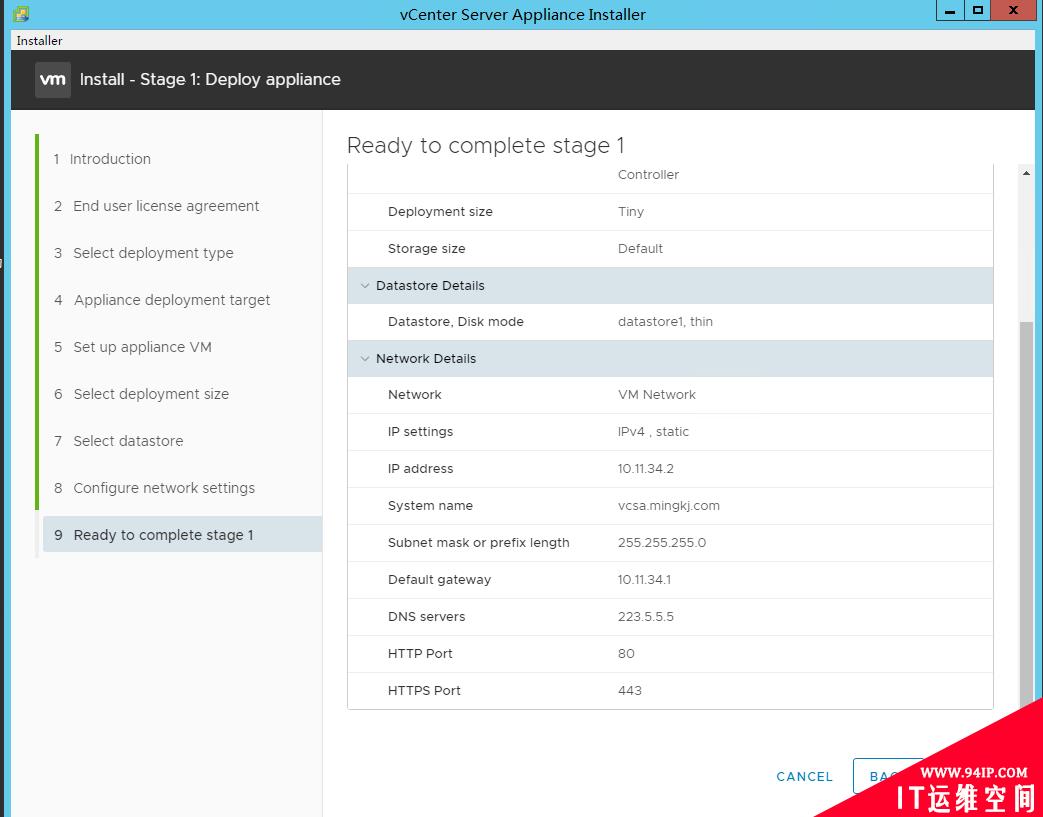1043x817 pixels.
Task: Go to step 1 Introduction
Action: [102, 159]
